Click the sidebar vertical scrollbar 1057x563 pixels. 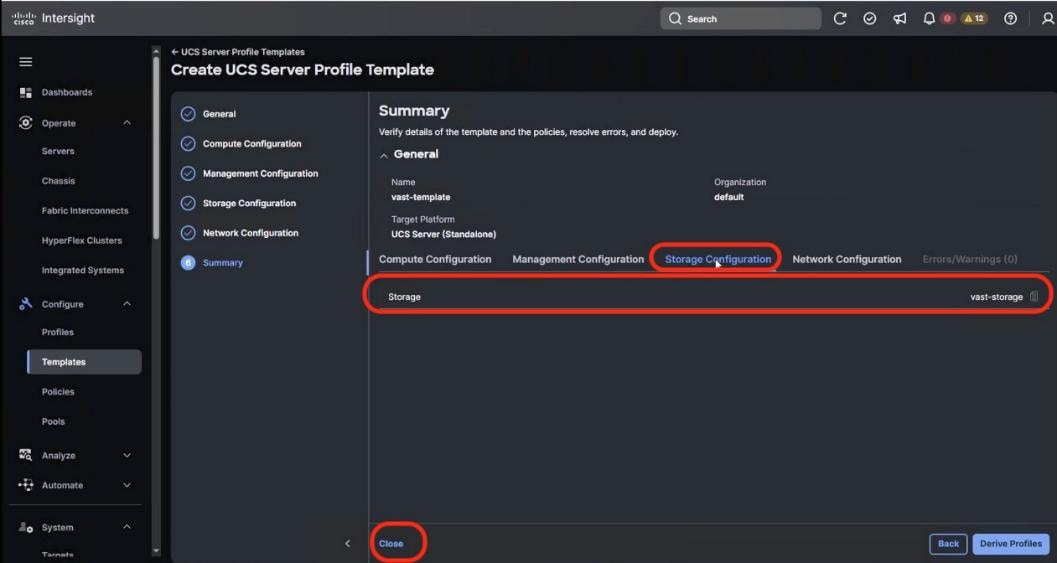click(x=156, y=148)
